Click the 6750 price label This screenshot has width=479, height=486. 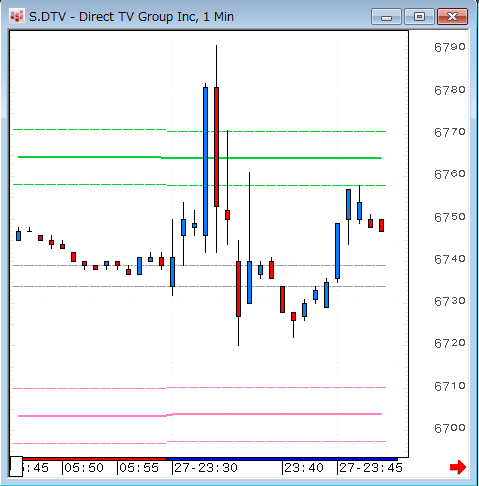pos(450,217)
